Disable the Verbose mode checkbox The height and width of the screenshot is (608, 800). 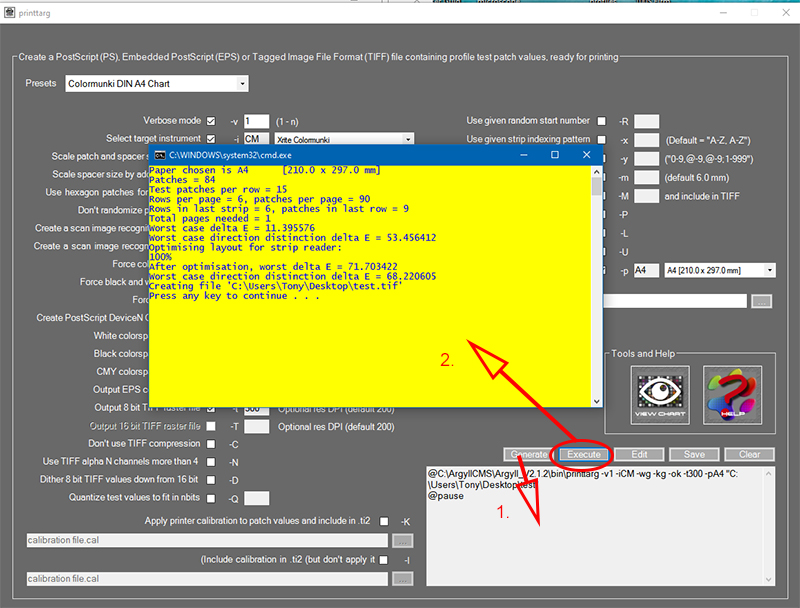click(211, 121)
